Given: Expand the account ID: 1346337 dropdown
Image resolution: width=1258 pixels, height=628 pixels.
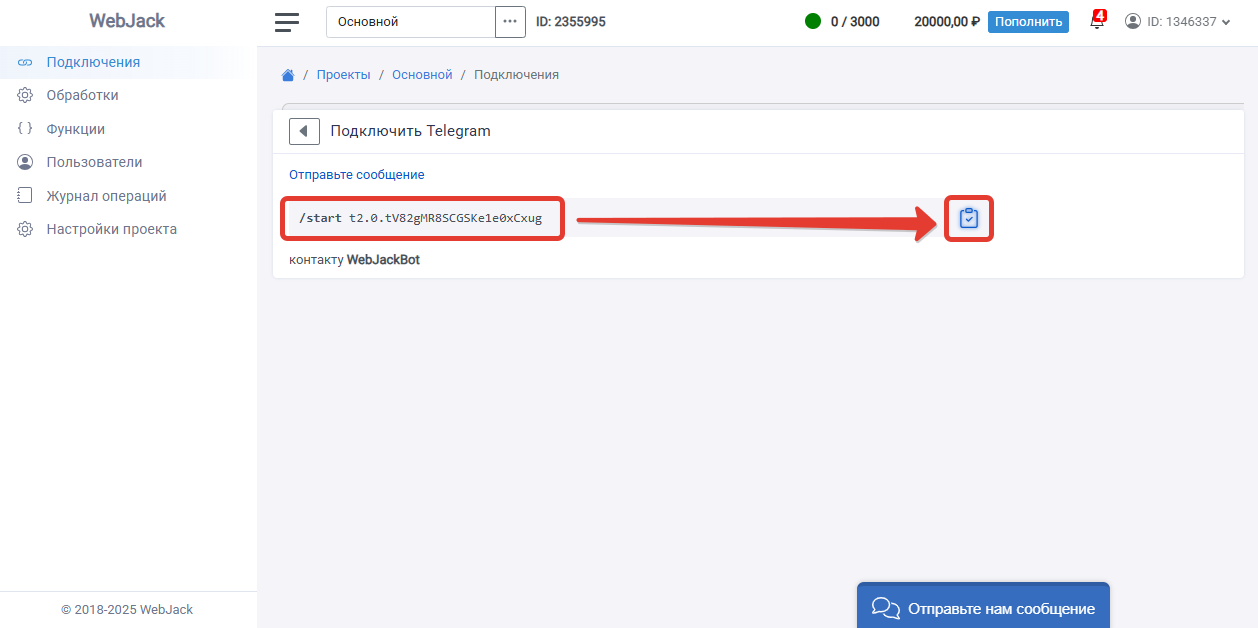Looking at the screenshot, I should (1178, 21).
